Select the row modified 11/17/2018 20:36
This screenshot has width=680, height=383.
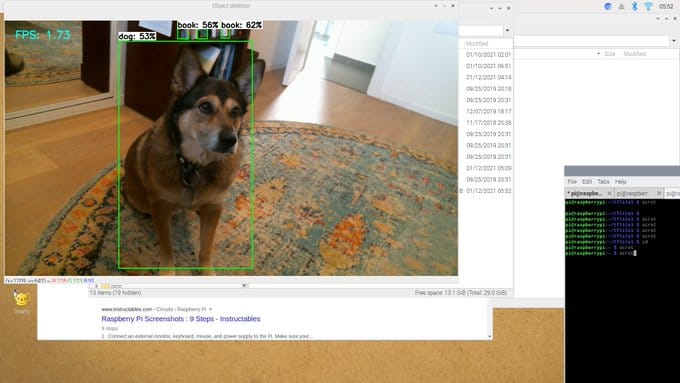tap(488, 123)
